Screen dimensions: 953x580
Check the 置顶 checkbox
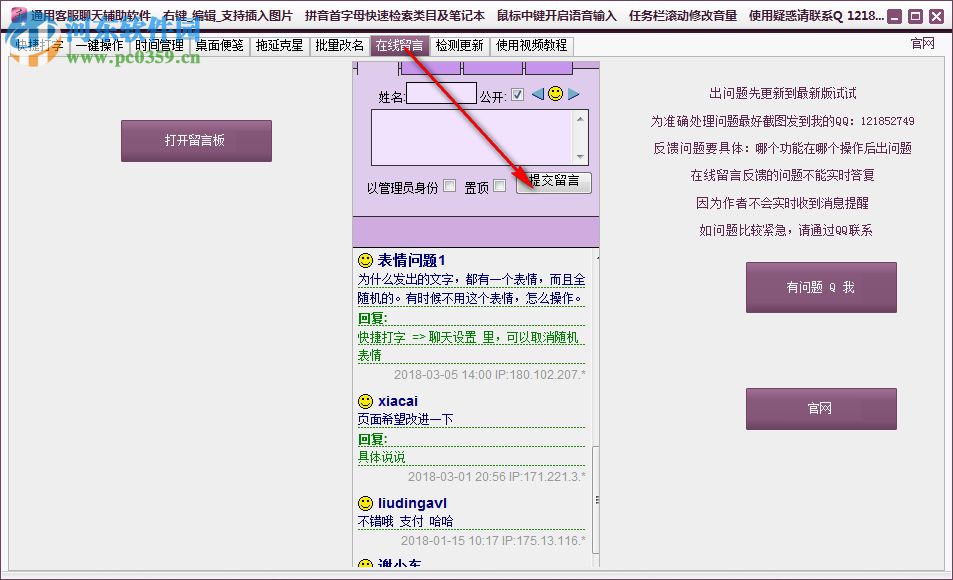pyautogui.click(x=499, y=186)
